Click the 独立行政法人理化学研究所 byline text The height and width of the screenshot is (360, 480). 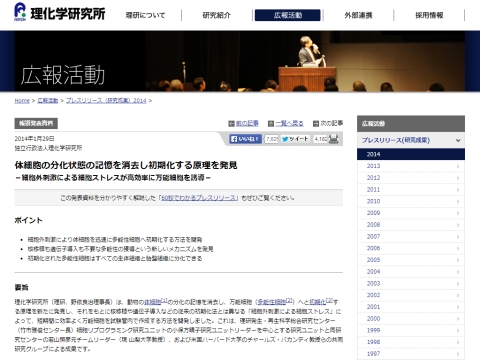coord(48,148)
